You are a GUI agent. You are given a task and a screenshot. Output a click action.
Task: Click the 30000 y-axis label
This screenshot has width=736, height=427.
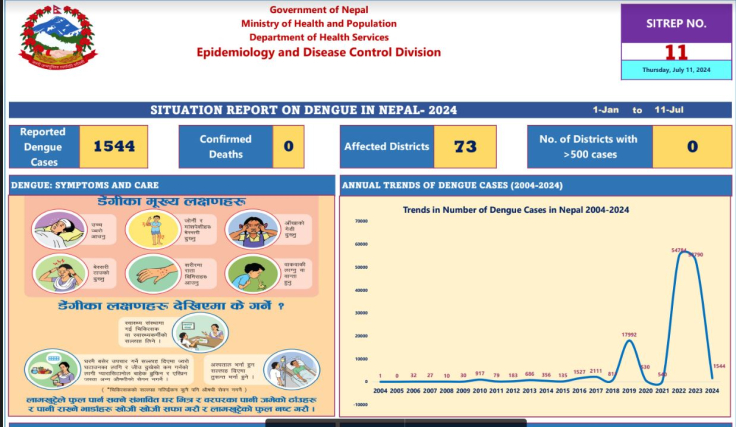click(361, 313)
